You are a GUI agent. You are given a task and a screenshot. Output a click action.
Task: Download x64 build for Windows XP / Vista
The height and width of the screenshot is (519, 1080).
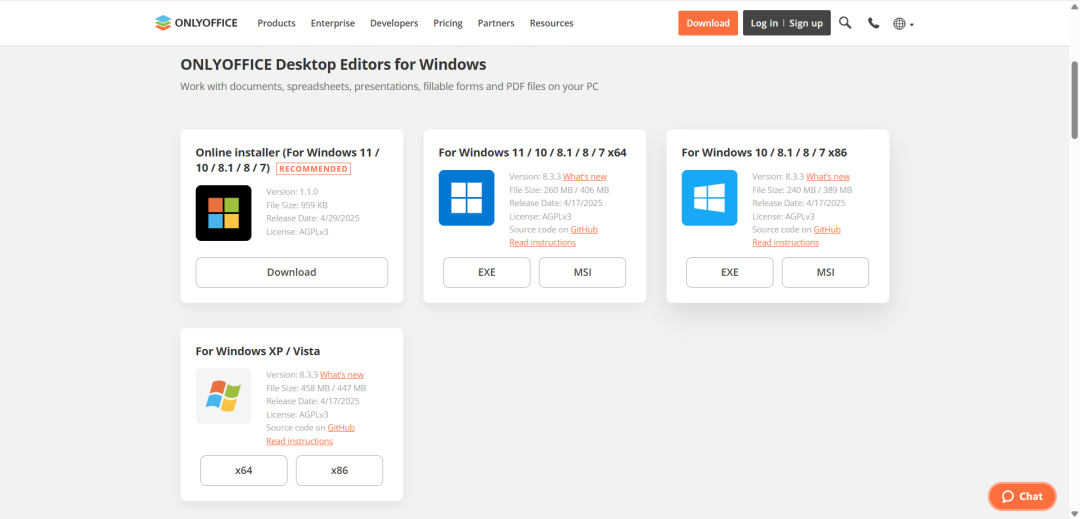(x=244, y=471)
